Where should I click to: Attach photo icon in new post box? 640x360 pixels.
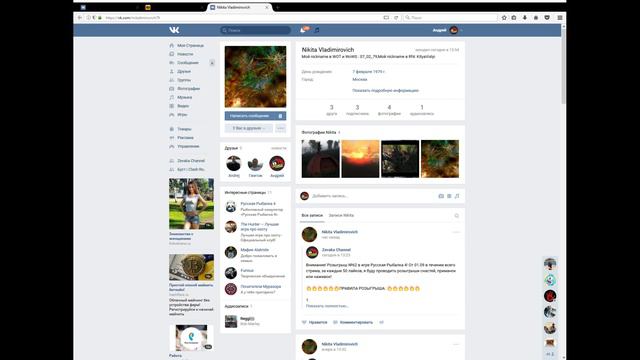tap(441, 196)
